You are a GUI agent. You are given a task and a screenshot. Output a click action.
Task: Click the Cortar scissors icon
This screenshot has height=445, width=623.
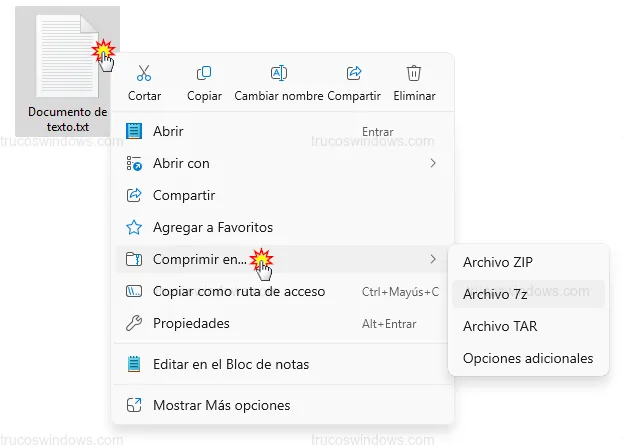pos(144,74)
